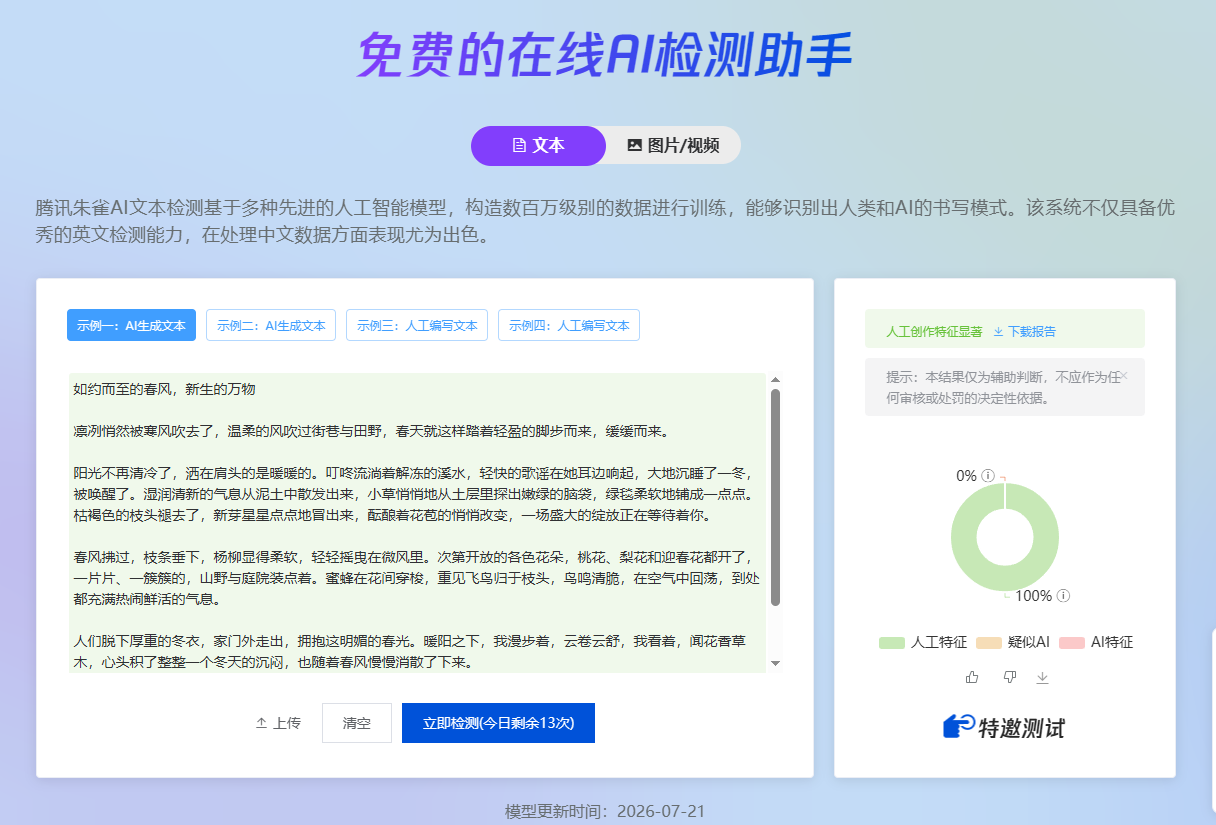Image resolution: width=1216 pixels, height=825 pixels.
Task: Click the document icon in 文本 tab
Action: pos(519,145)
